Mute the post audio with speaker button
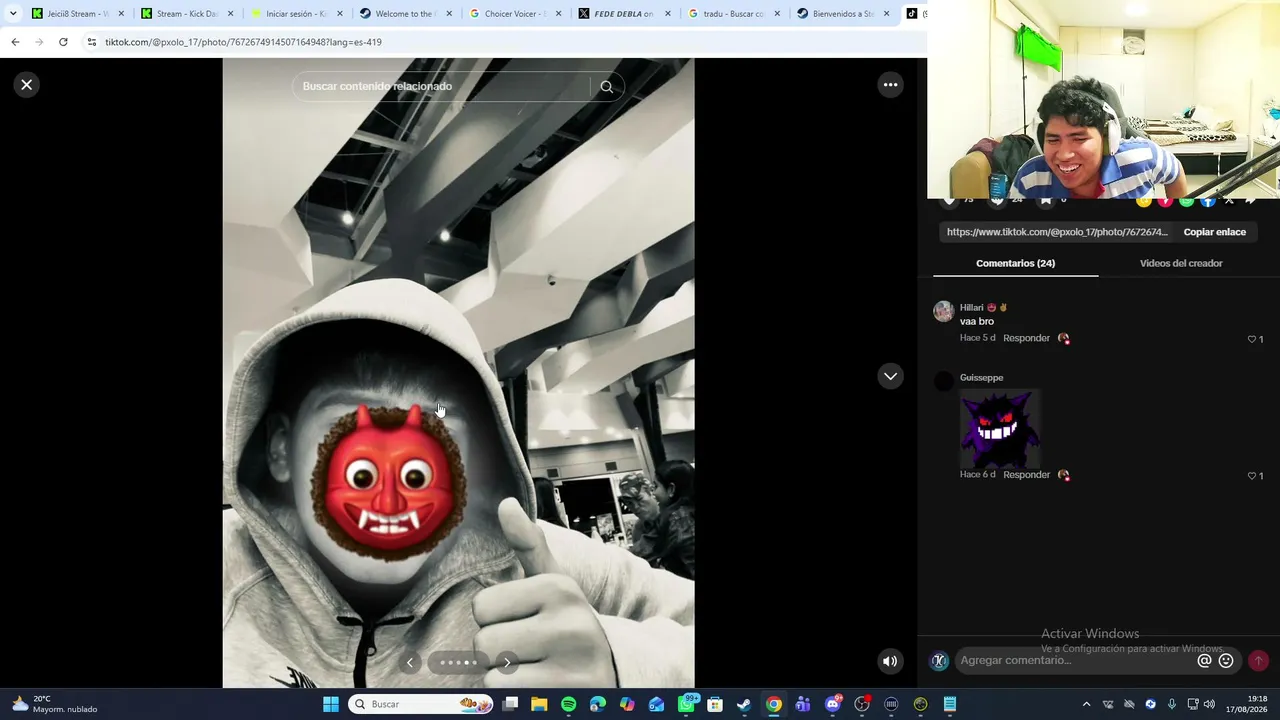This screenshot has height=720, width=1280. tap(890, 661)
